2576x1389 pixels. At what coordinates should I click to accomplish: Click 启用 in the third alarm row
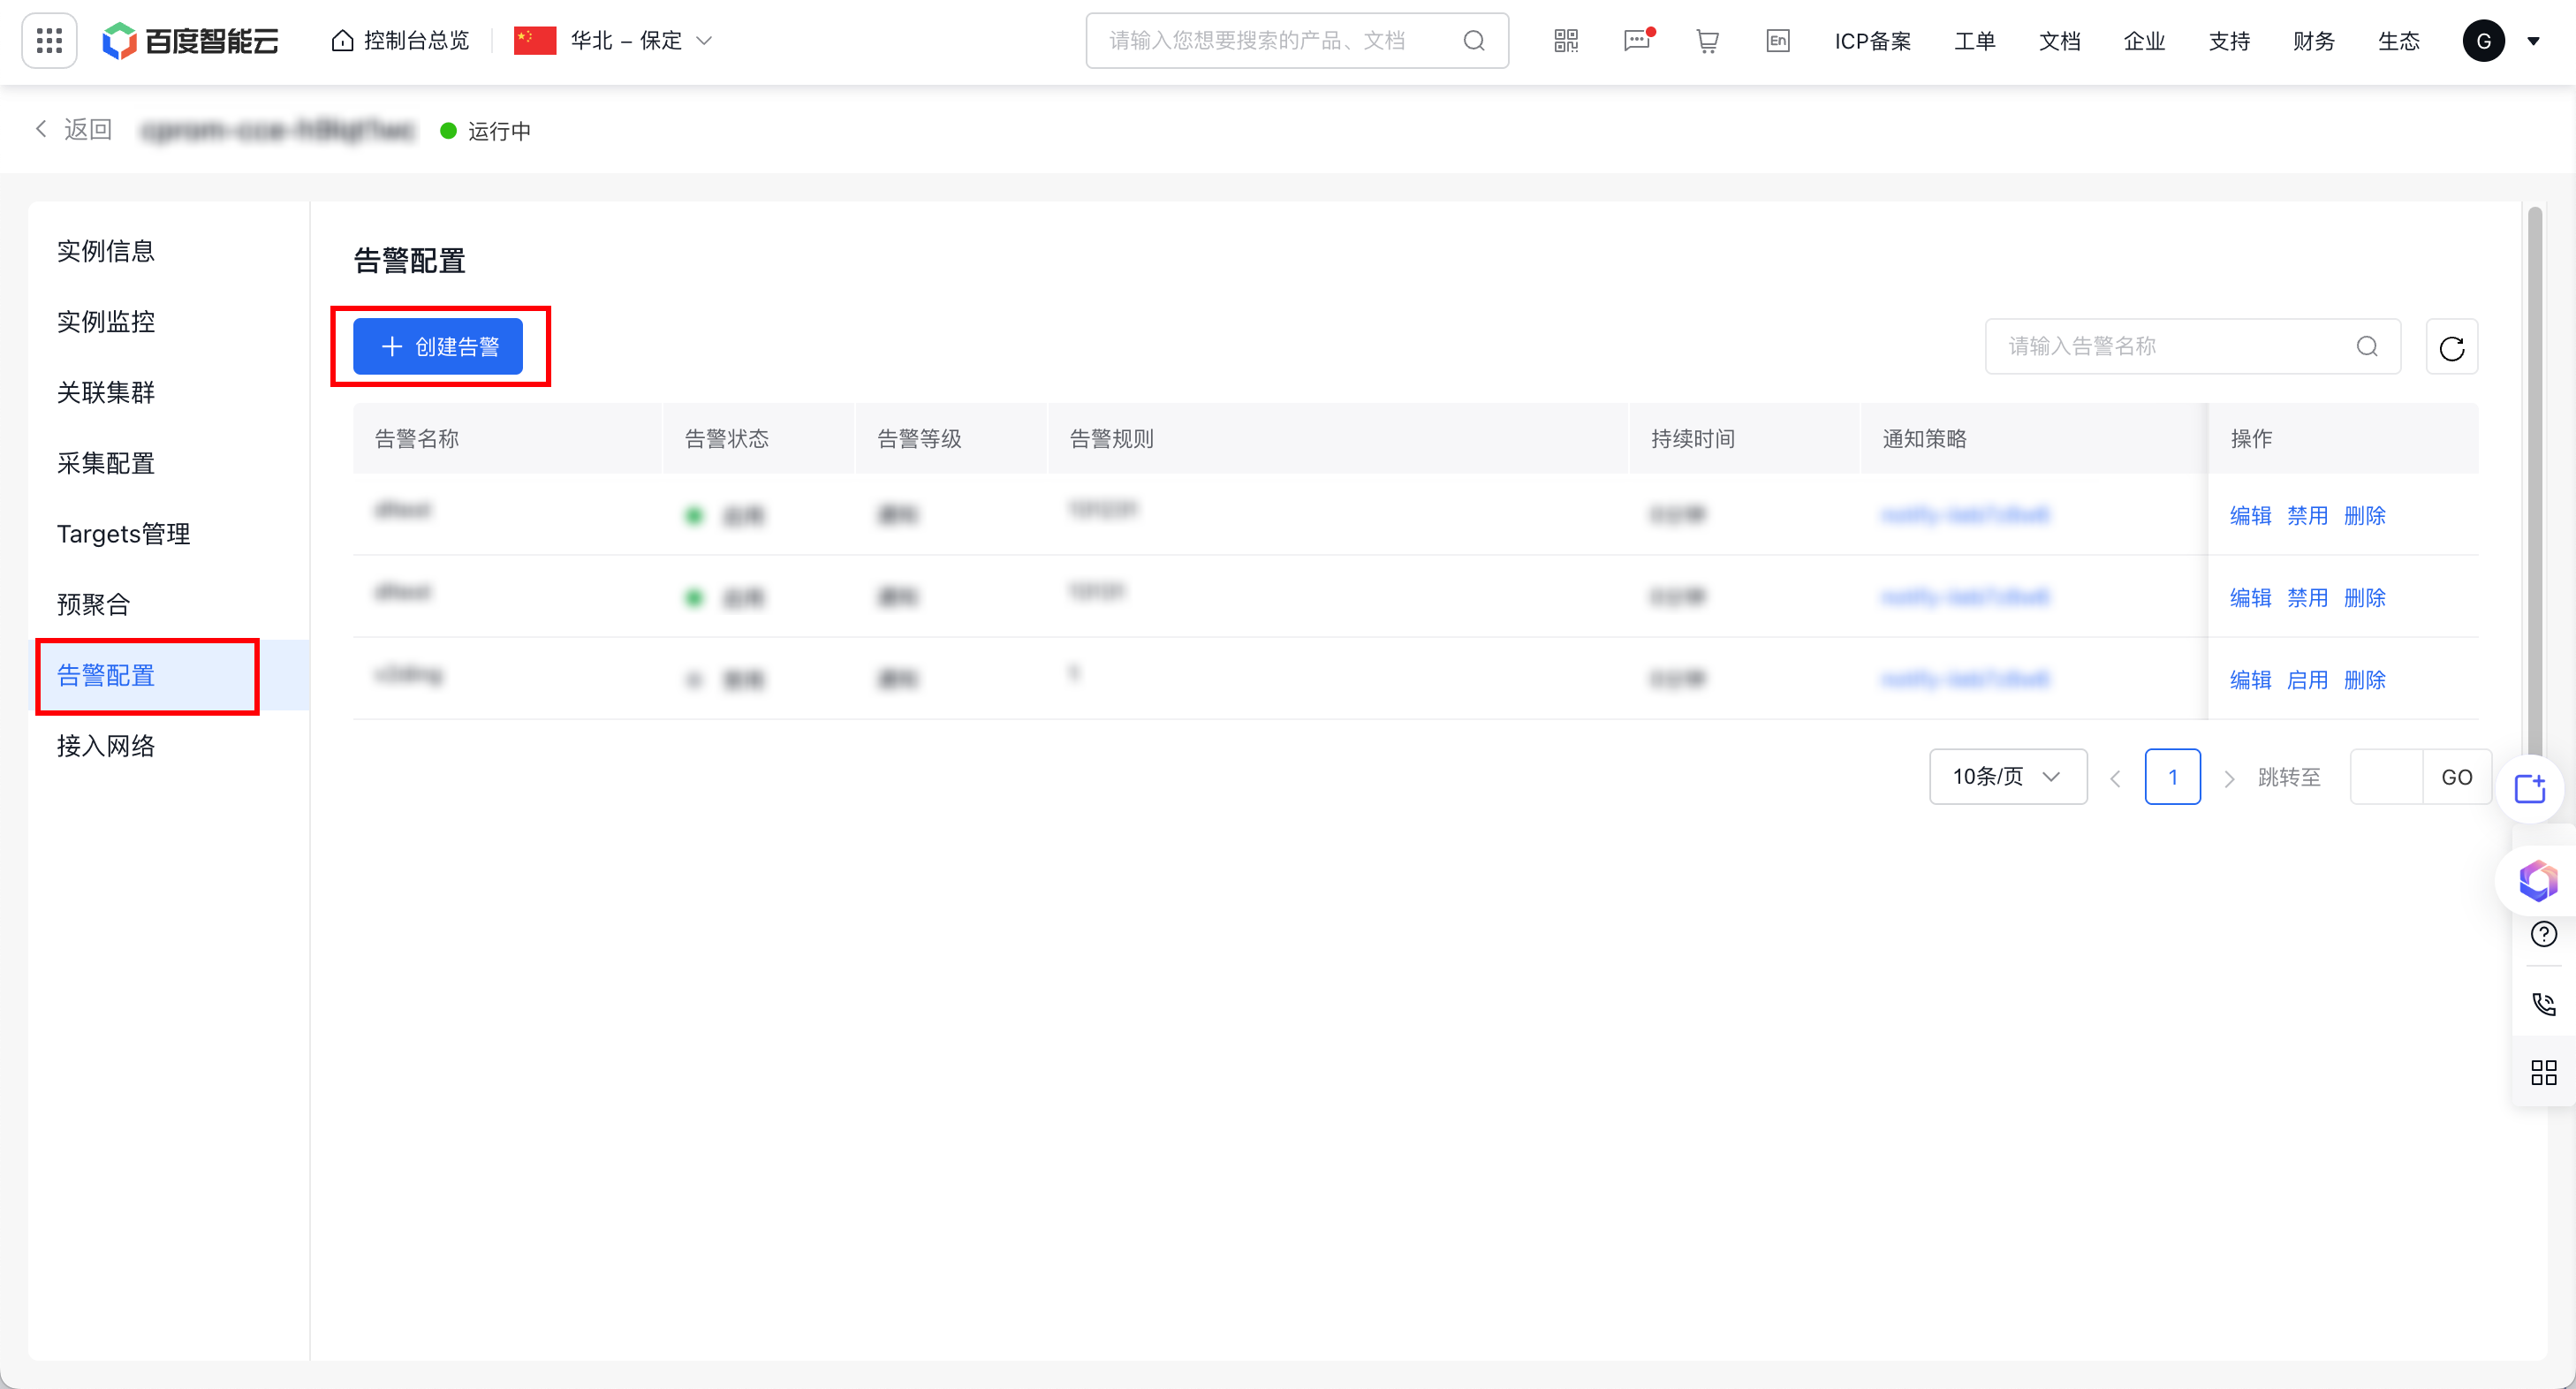click(2308, 679)
